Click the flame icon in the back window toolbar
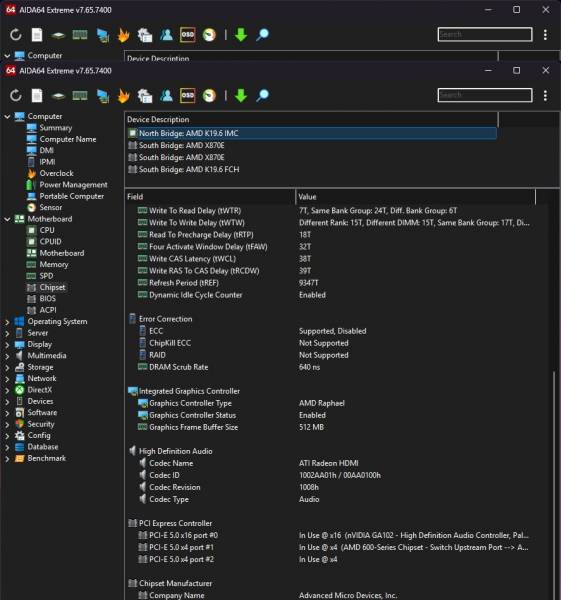Viewport: 561px width, 600px height. tap(123, 35)
